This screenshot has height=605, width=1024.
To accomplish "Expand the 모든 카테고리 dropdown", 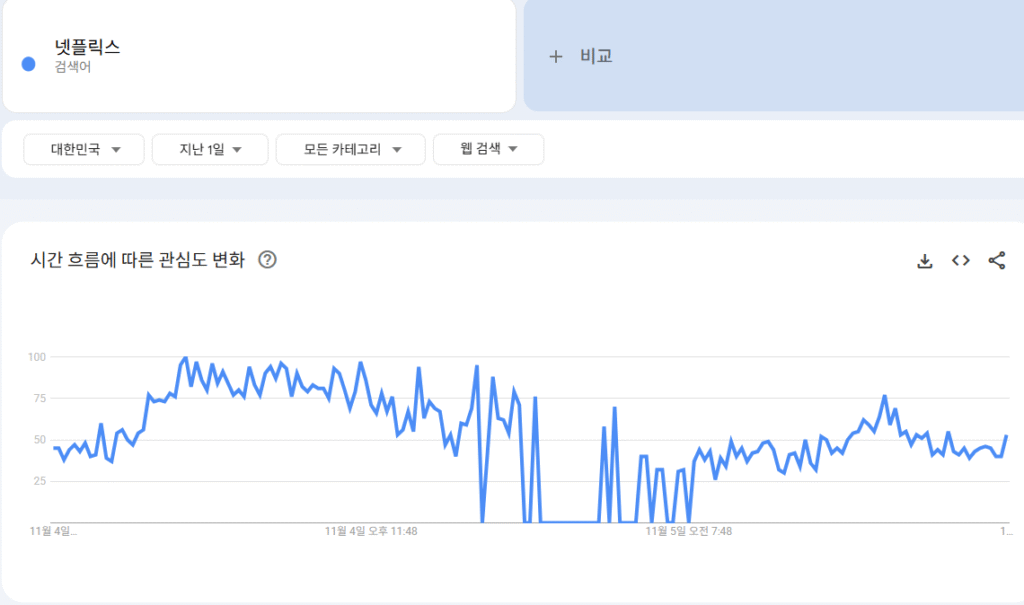I will 351,149.
